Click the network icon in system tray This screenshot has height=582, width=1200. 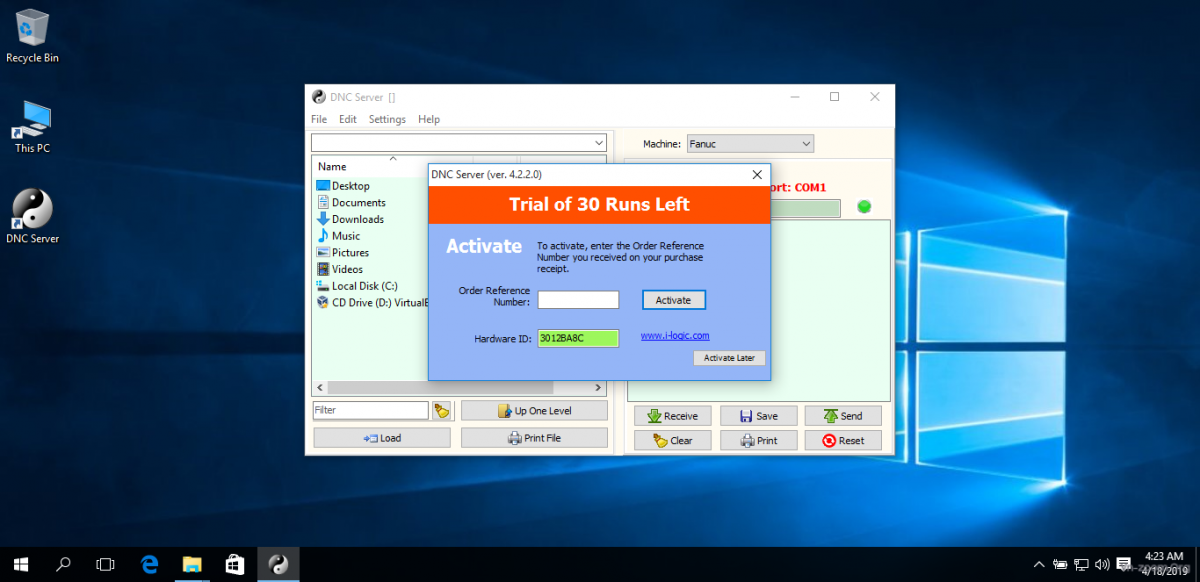click(x=1081, y=565)
